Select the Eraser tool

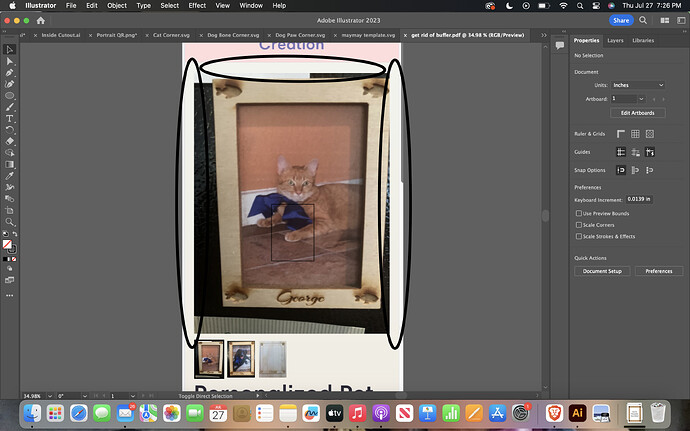(x=10, y=141)
